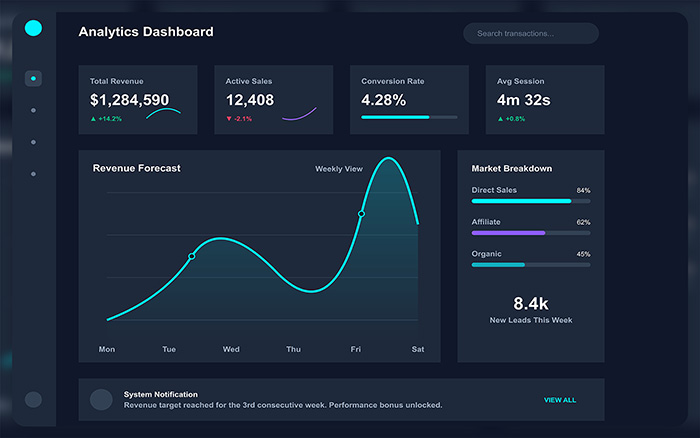Click the Wed axis label
The image size is (700, 438).
231,349
